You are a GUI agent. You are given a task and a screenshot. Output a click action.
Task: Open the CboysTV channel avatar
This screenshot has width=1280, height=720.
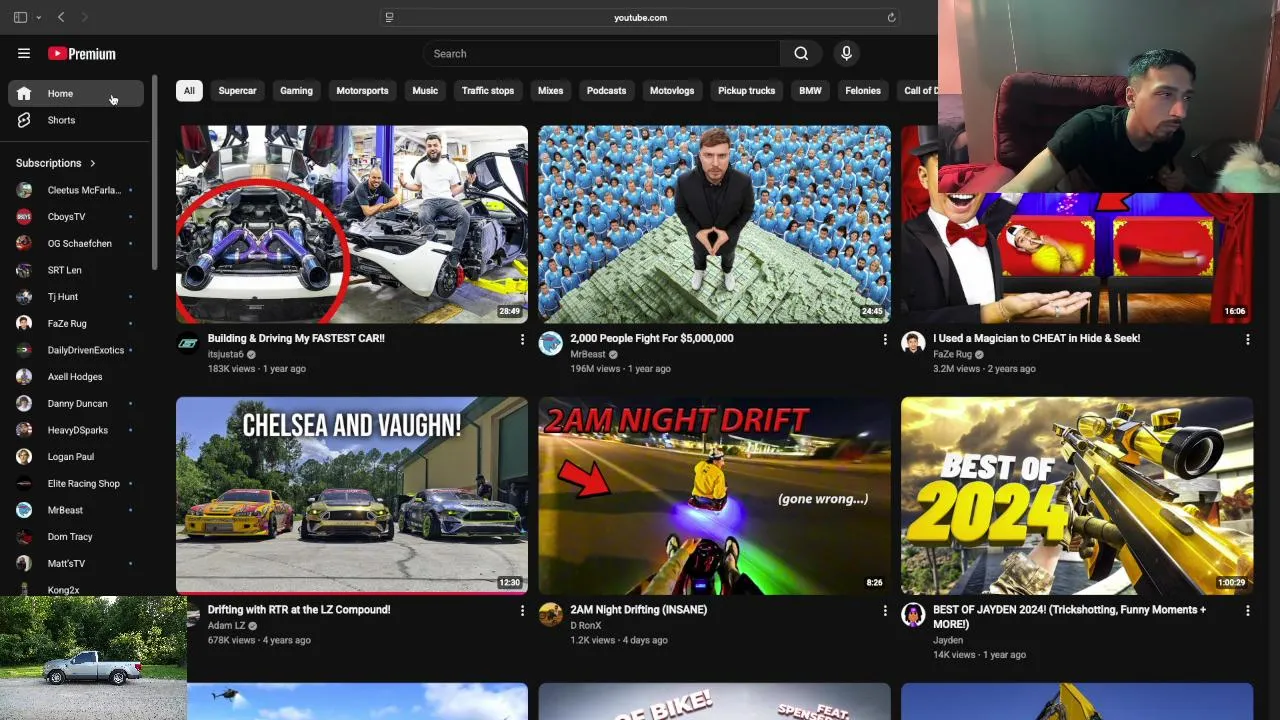click(24, 217)
